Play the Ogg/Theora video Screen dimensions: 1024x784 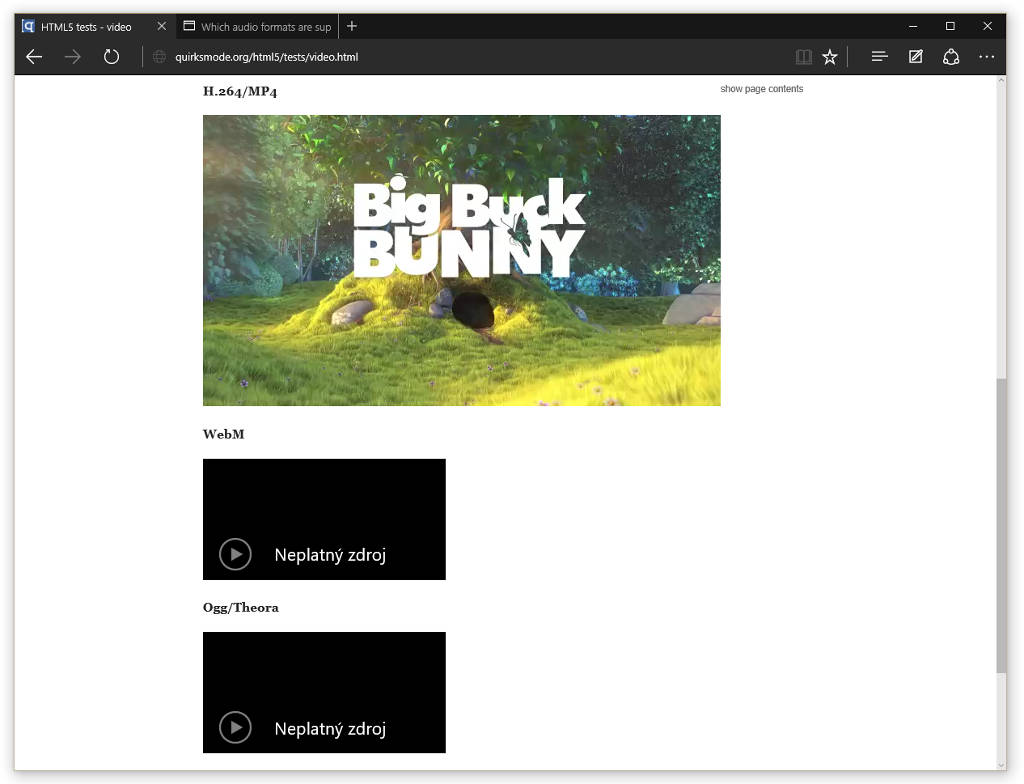pyautogui.click(x=235, y=727)
